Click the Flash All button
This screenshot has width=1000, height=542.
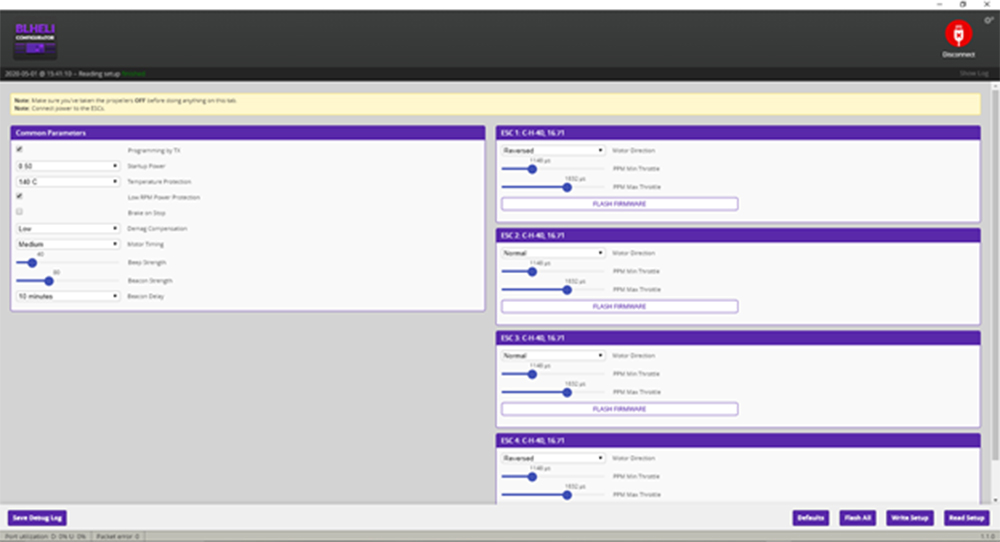coord(858,518)
